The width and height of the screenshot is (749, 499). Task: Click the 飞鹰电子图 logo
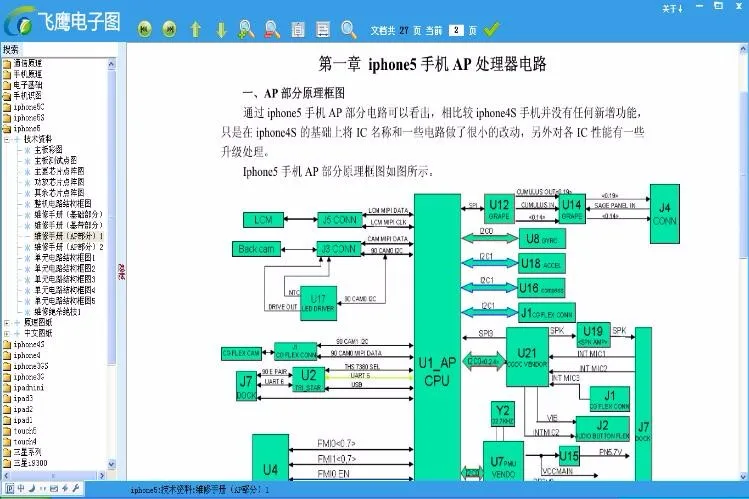tap(63, 22)
